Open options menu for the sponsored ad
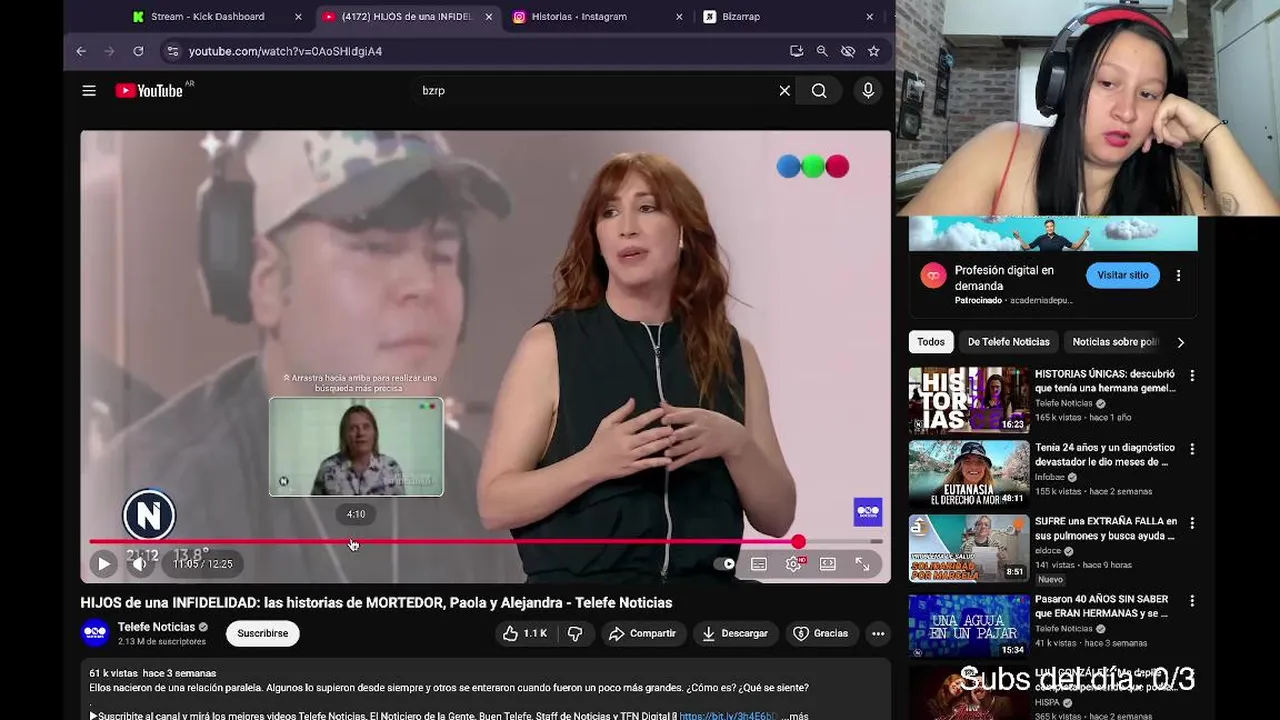Viewport: 1280px width, 720px height. (x=1178, y=276)
